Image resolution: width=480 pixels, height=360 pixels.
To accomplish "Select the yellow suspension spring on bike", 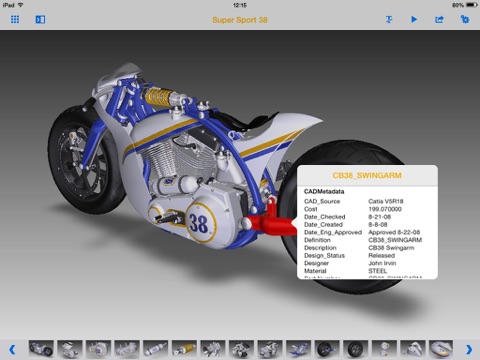I will (158, 97).
